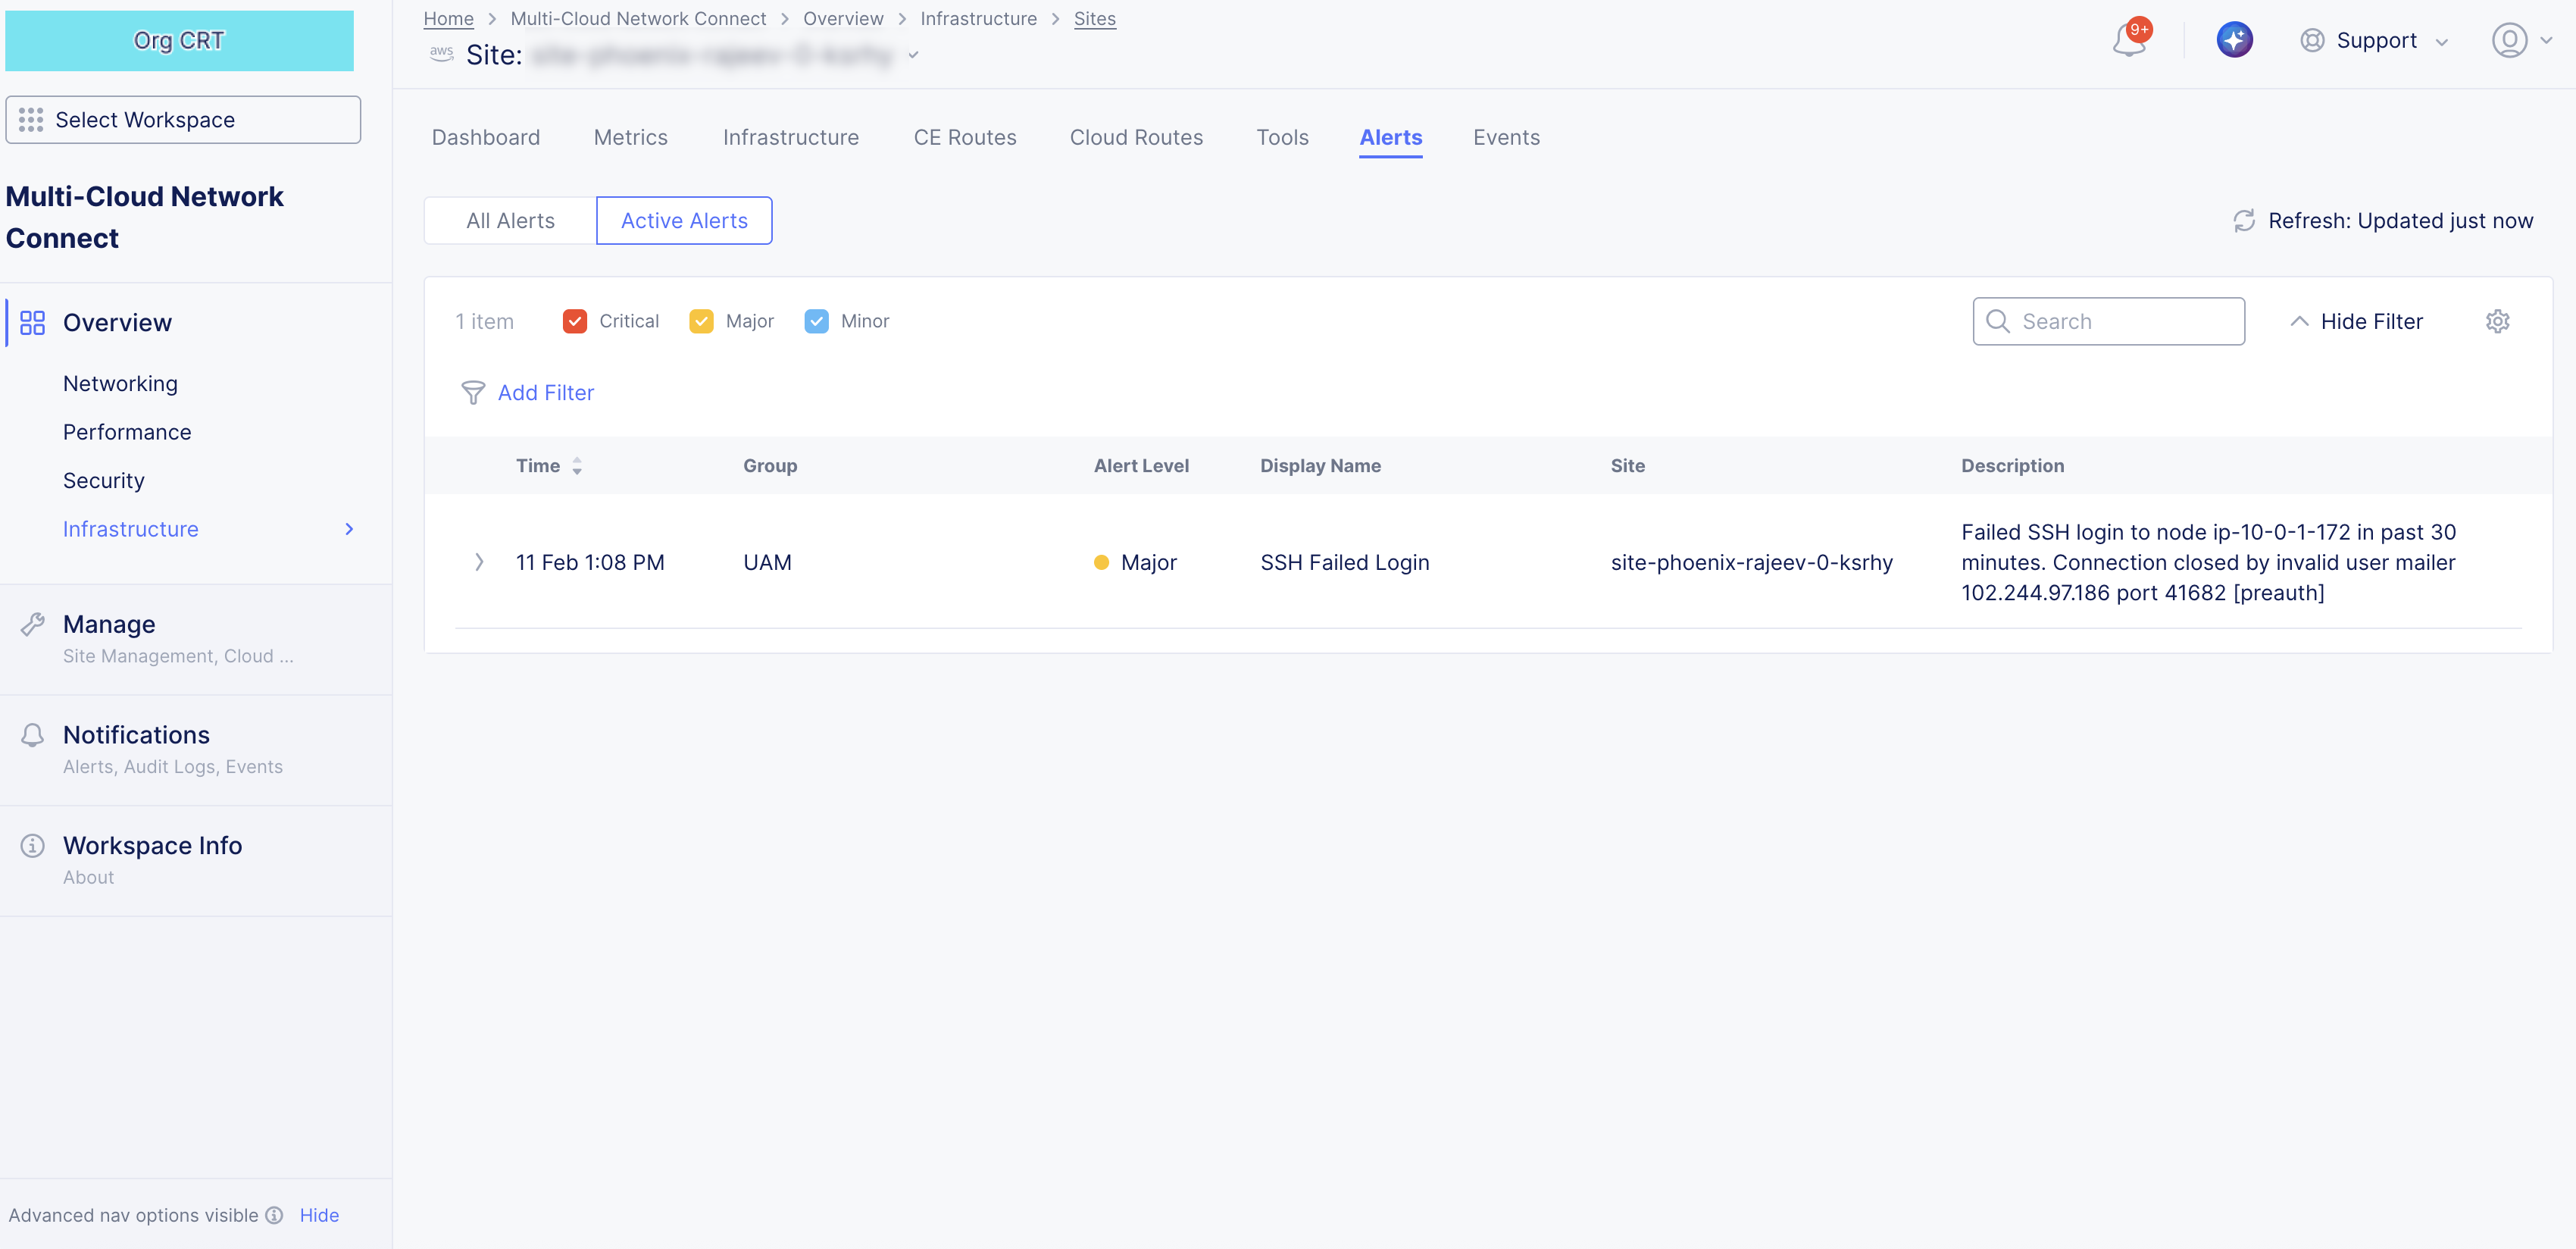The image size is (2576, 1249).
Task: Open the Add Filter funnel icon
Action: (473, 393)
